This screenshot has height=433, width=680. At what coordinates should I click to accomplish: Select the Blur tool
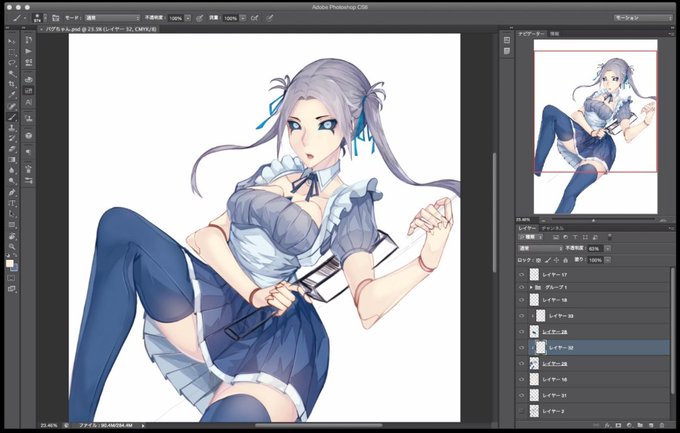pos(12,171)
